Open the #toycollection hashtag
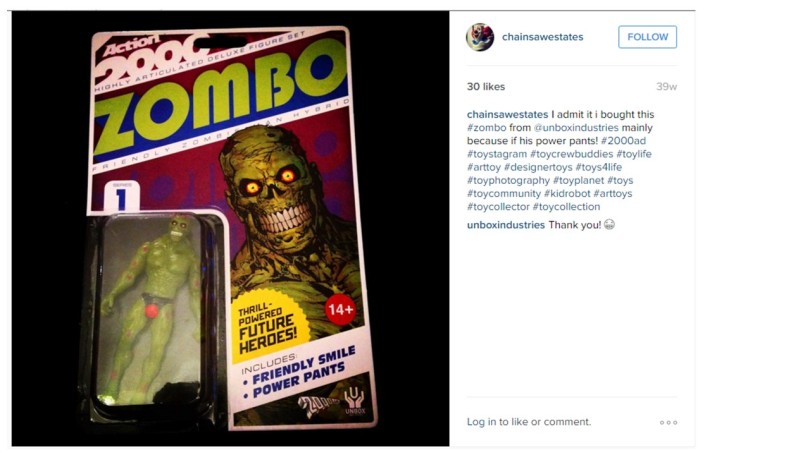The height and width of the screenshot is (455, 810). (566, 207)
